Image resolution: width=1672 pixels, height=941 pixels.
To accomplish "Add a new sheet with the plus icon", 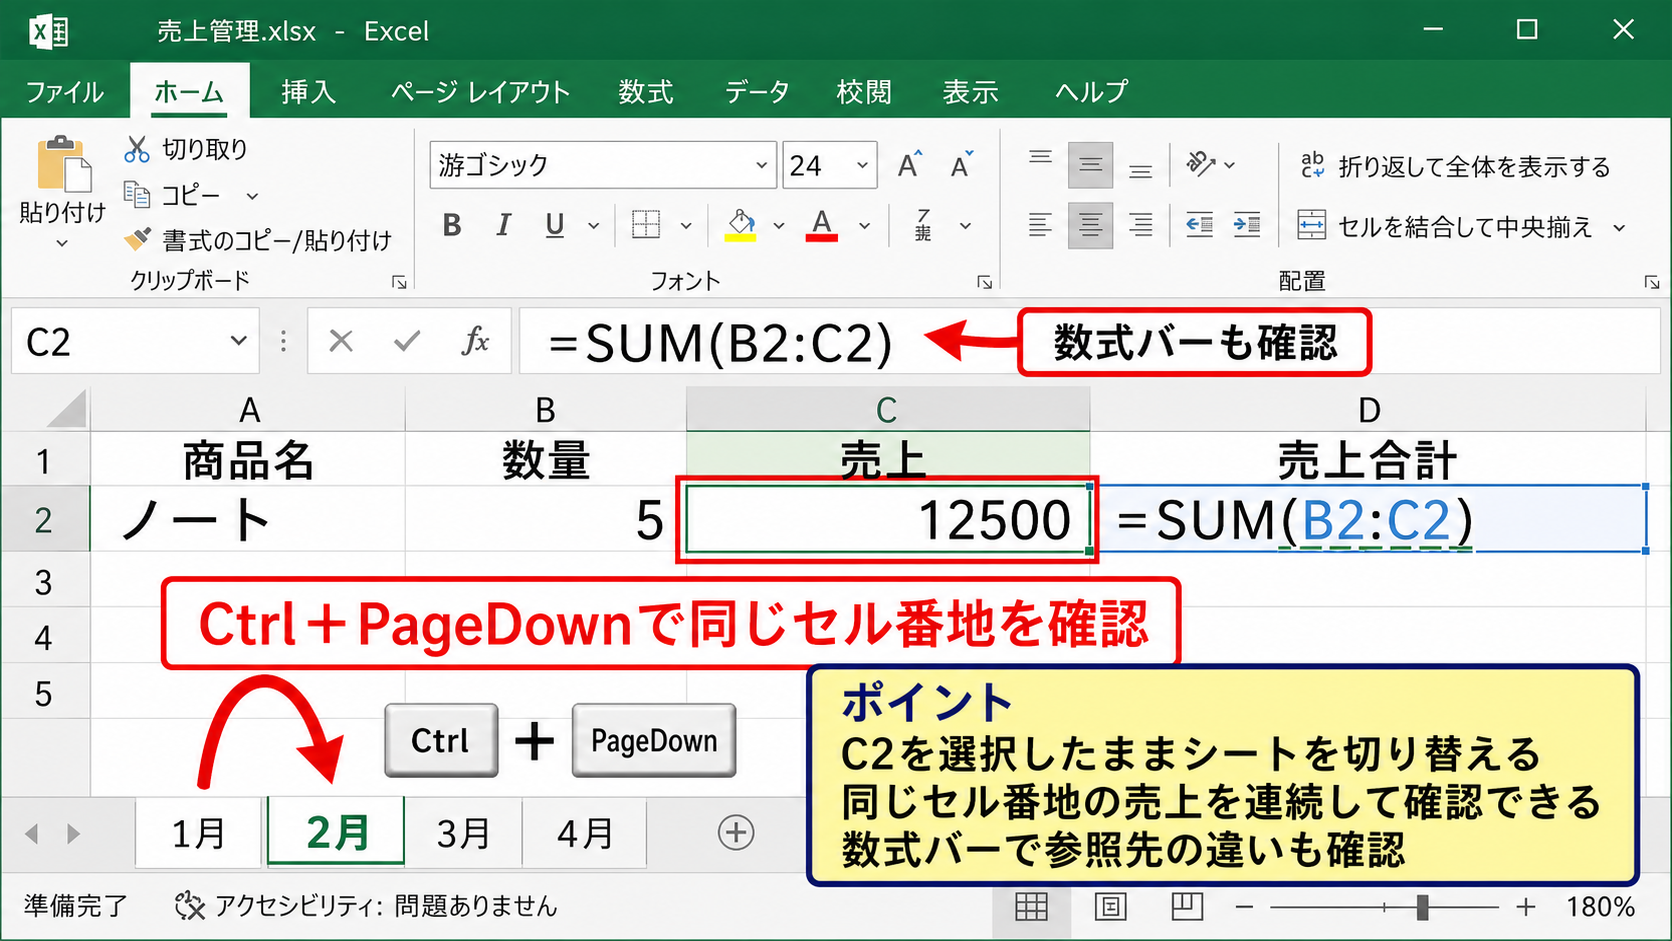I will 736,832.
